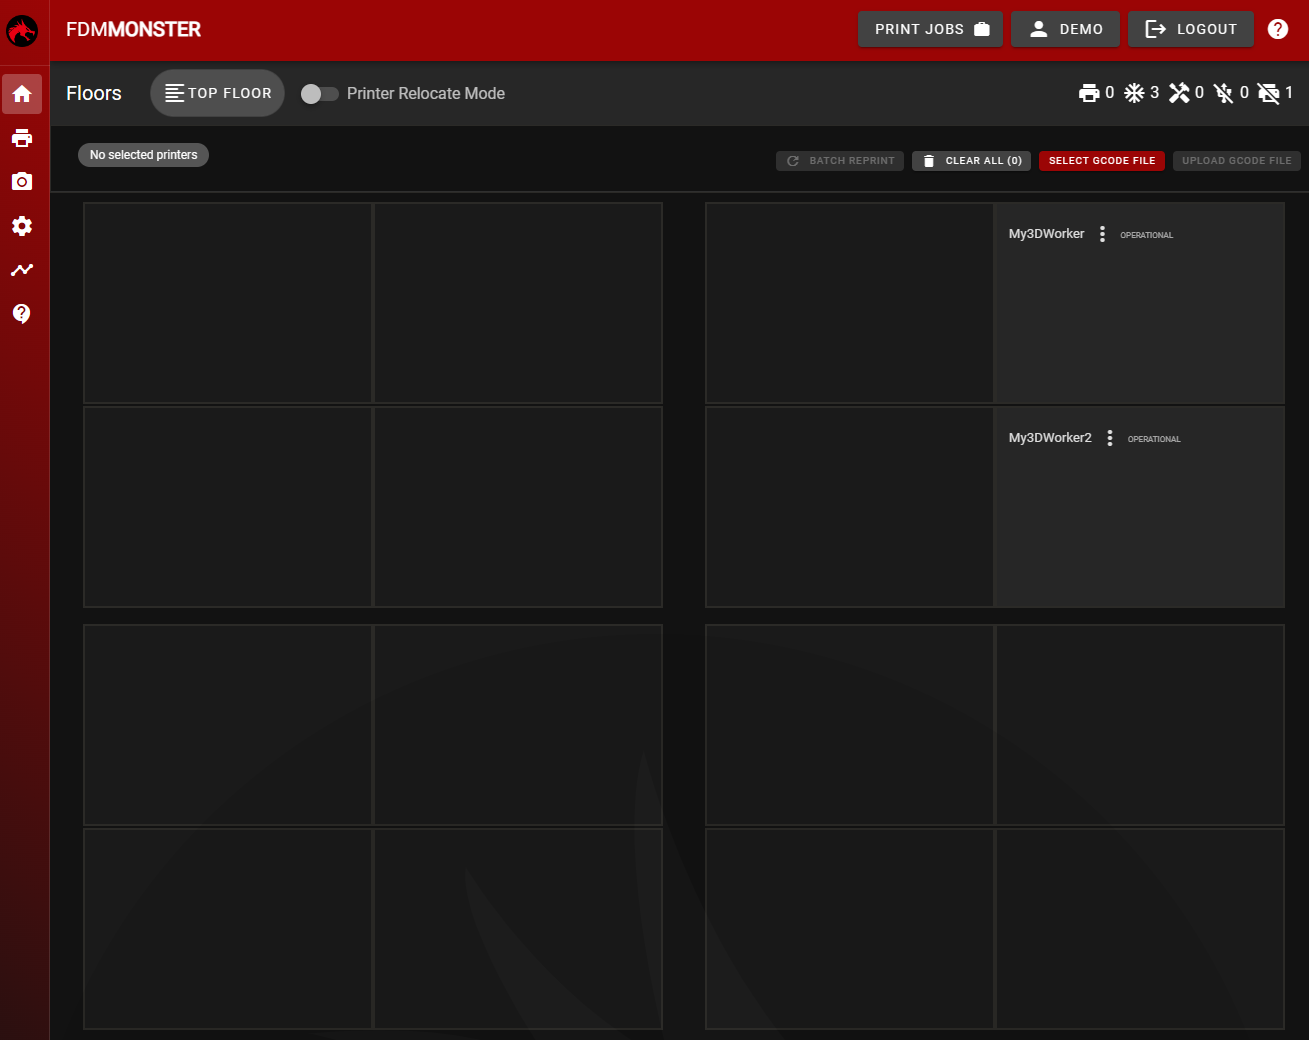Viewport: 1309px width, 1040px height.
Task: Open the Print Jobs button
Action: click(930, 29)
